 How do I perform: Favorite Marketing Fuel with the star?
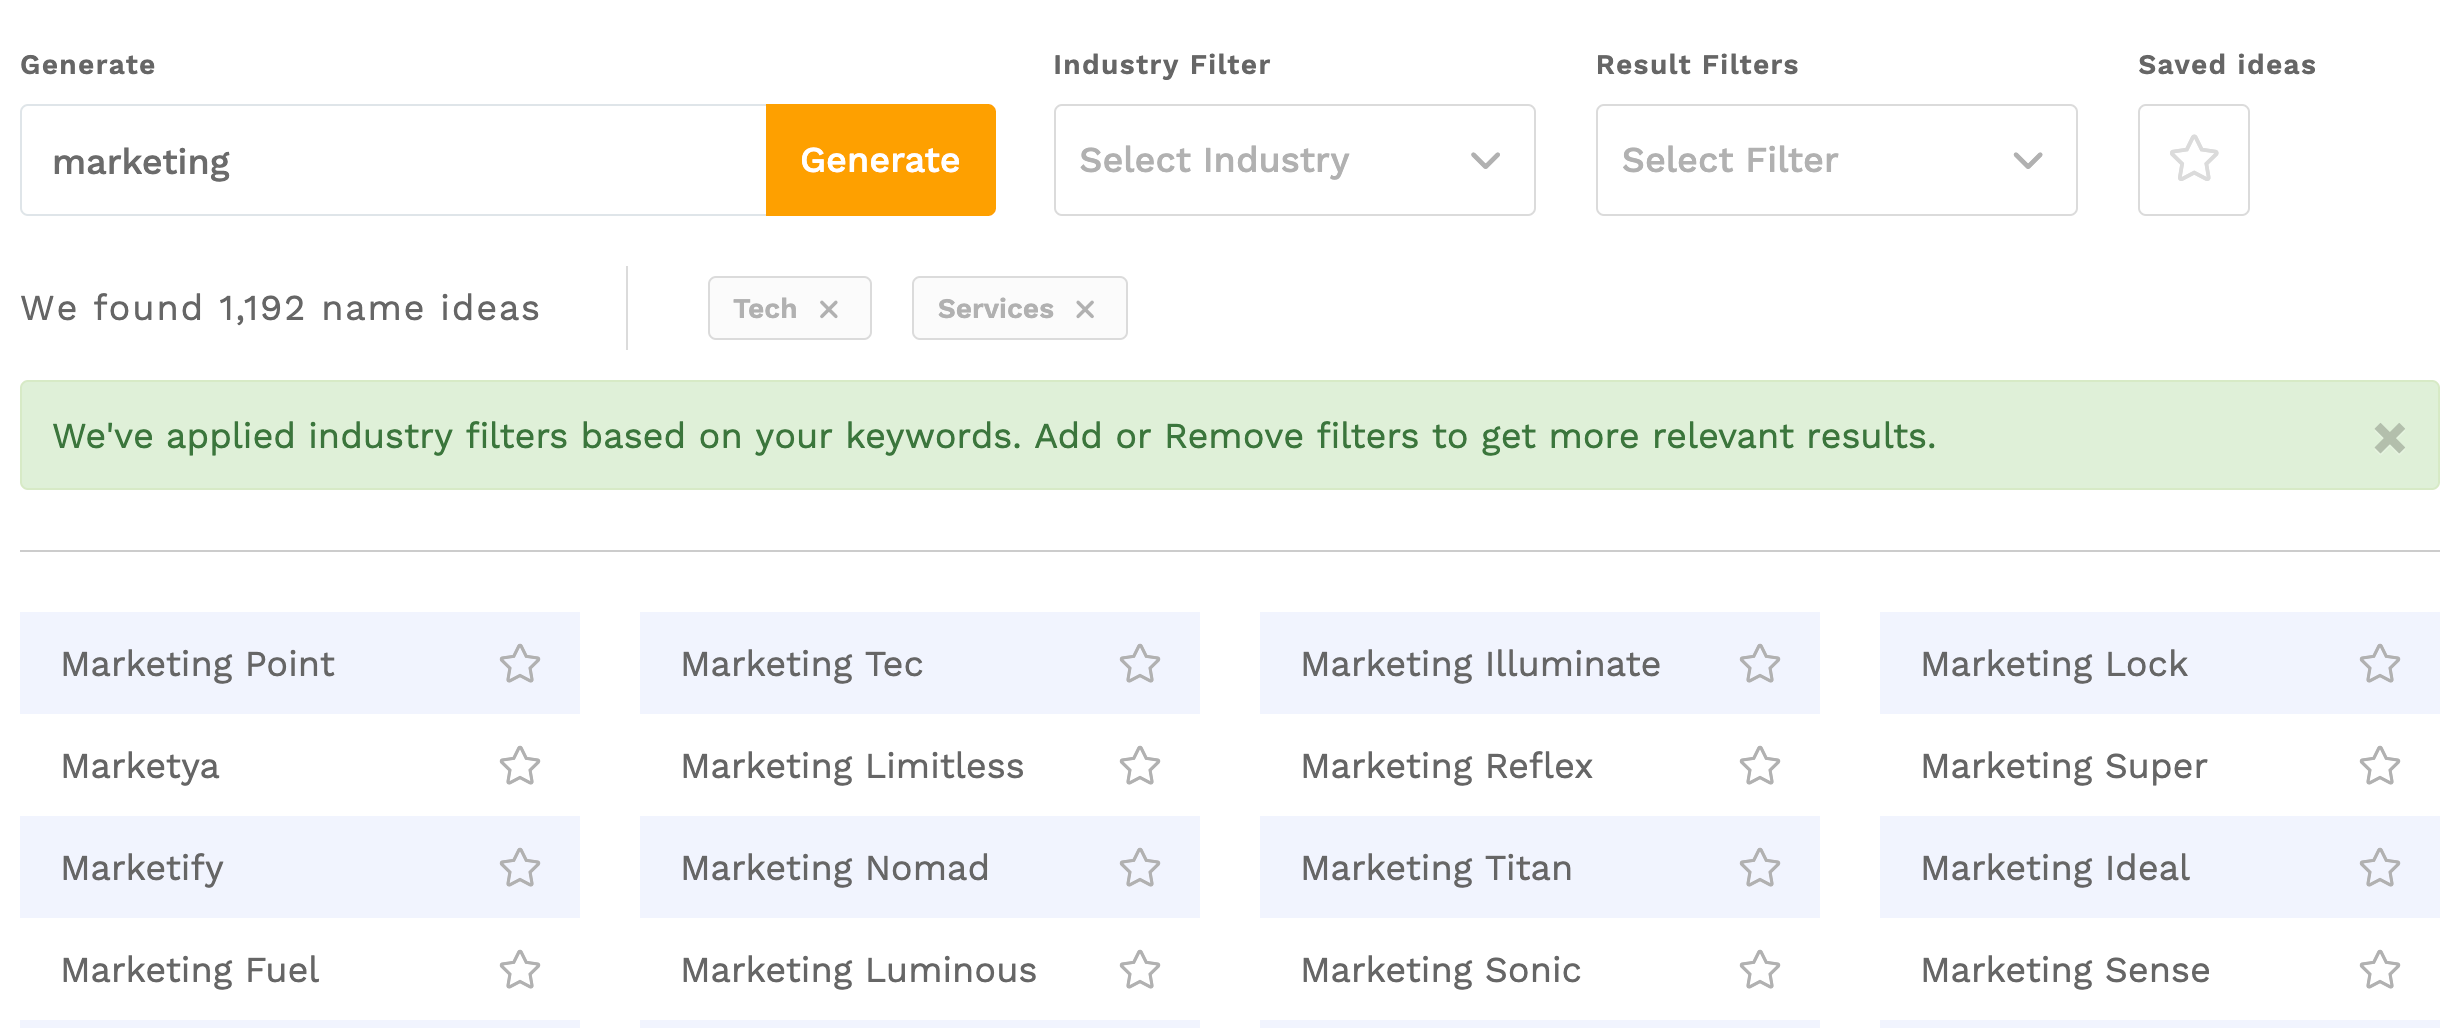(x=520, y=970)
